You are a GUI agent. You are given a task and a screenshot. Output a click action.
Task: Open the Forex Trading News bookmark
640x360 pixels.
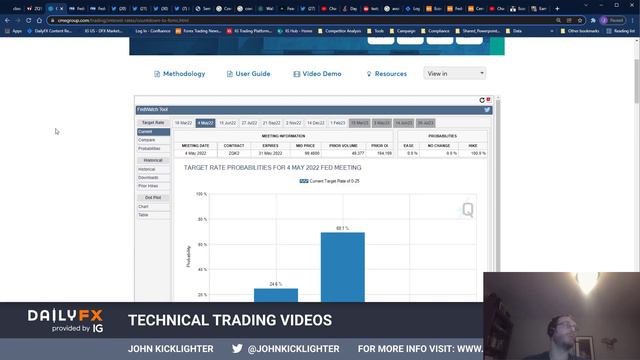pos(198,31)
